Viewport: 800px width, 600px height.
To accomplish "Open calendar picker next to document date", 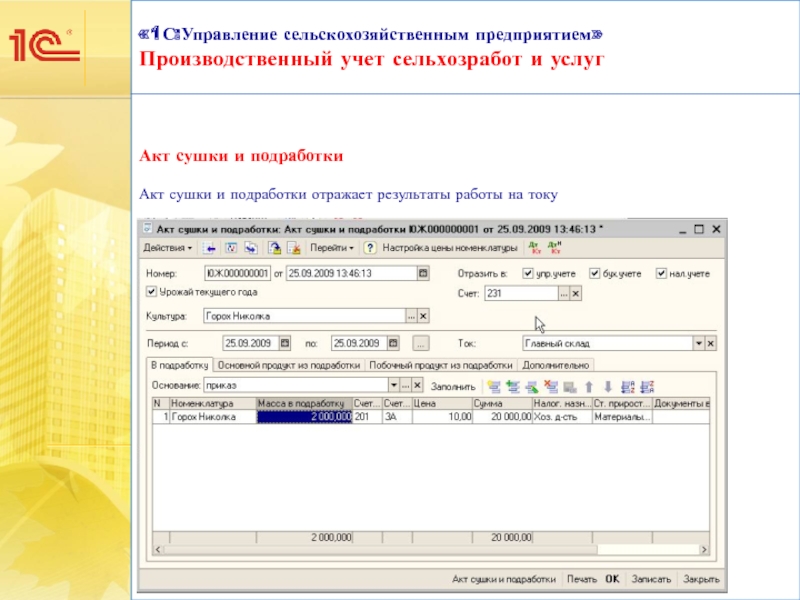I will pyautogui.click(x=422, y=273).
